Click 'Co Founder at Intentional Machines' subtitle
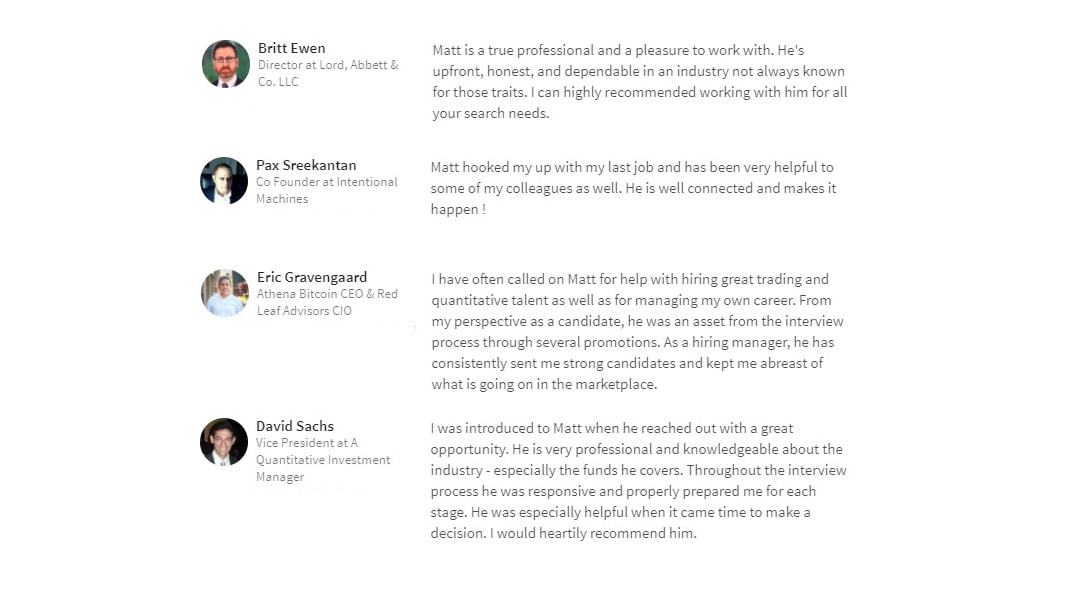 coord(327,190)
